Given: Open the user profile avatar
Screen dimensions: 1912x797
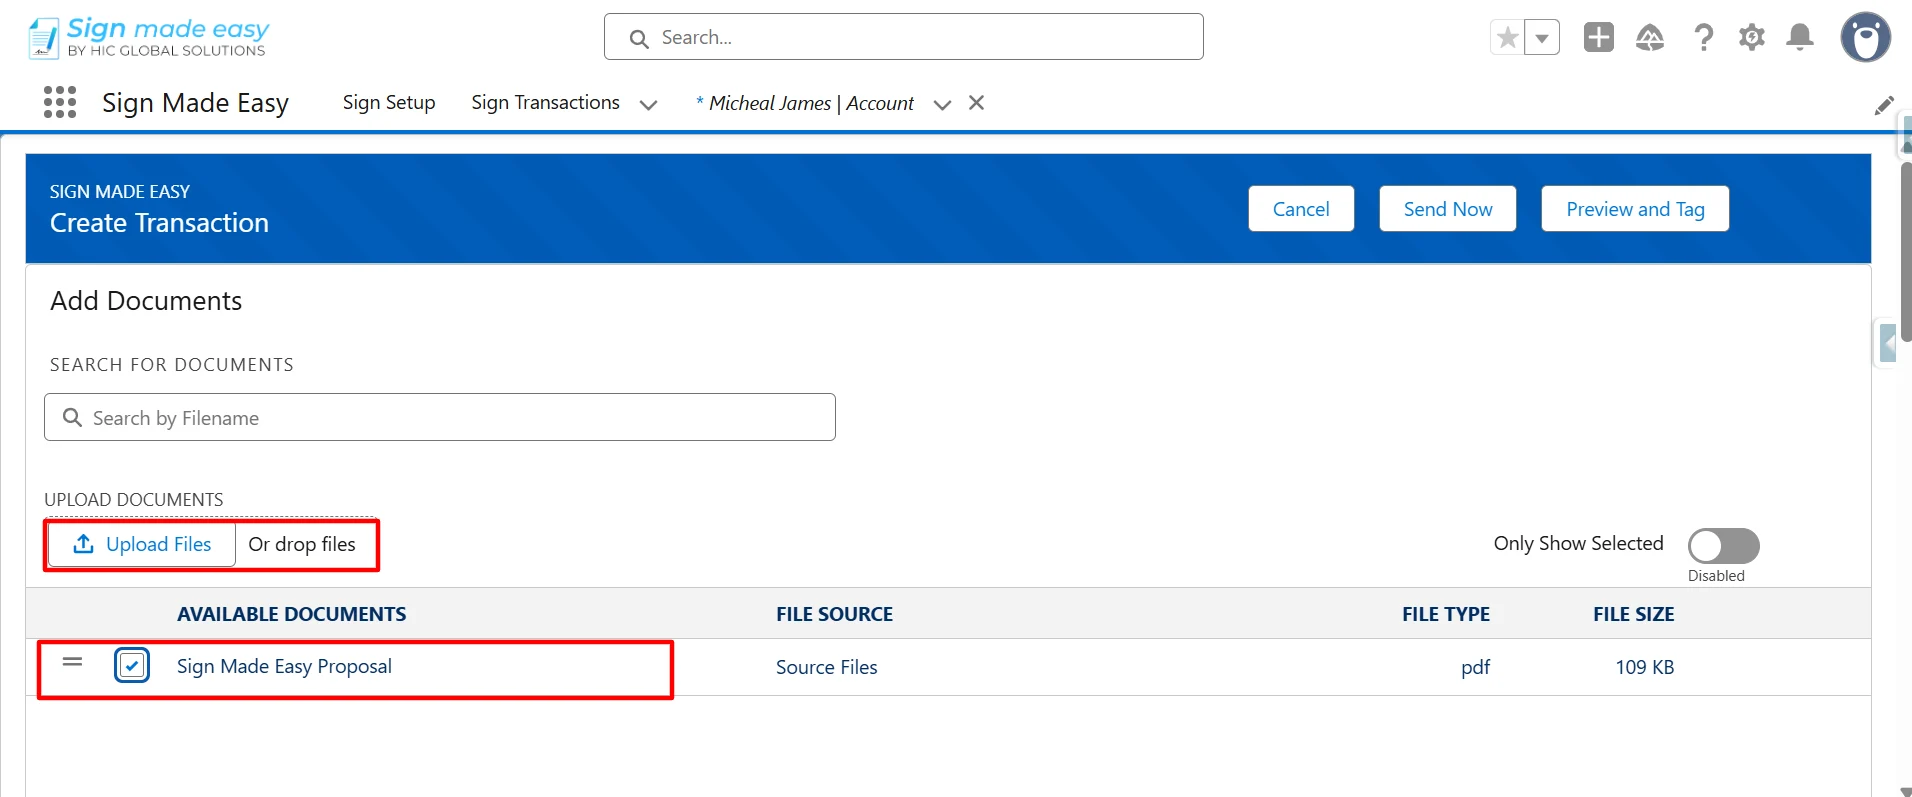Looking at the screenshot, I should click(x=1866, y=38).
